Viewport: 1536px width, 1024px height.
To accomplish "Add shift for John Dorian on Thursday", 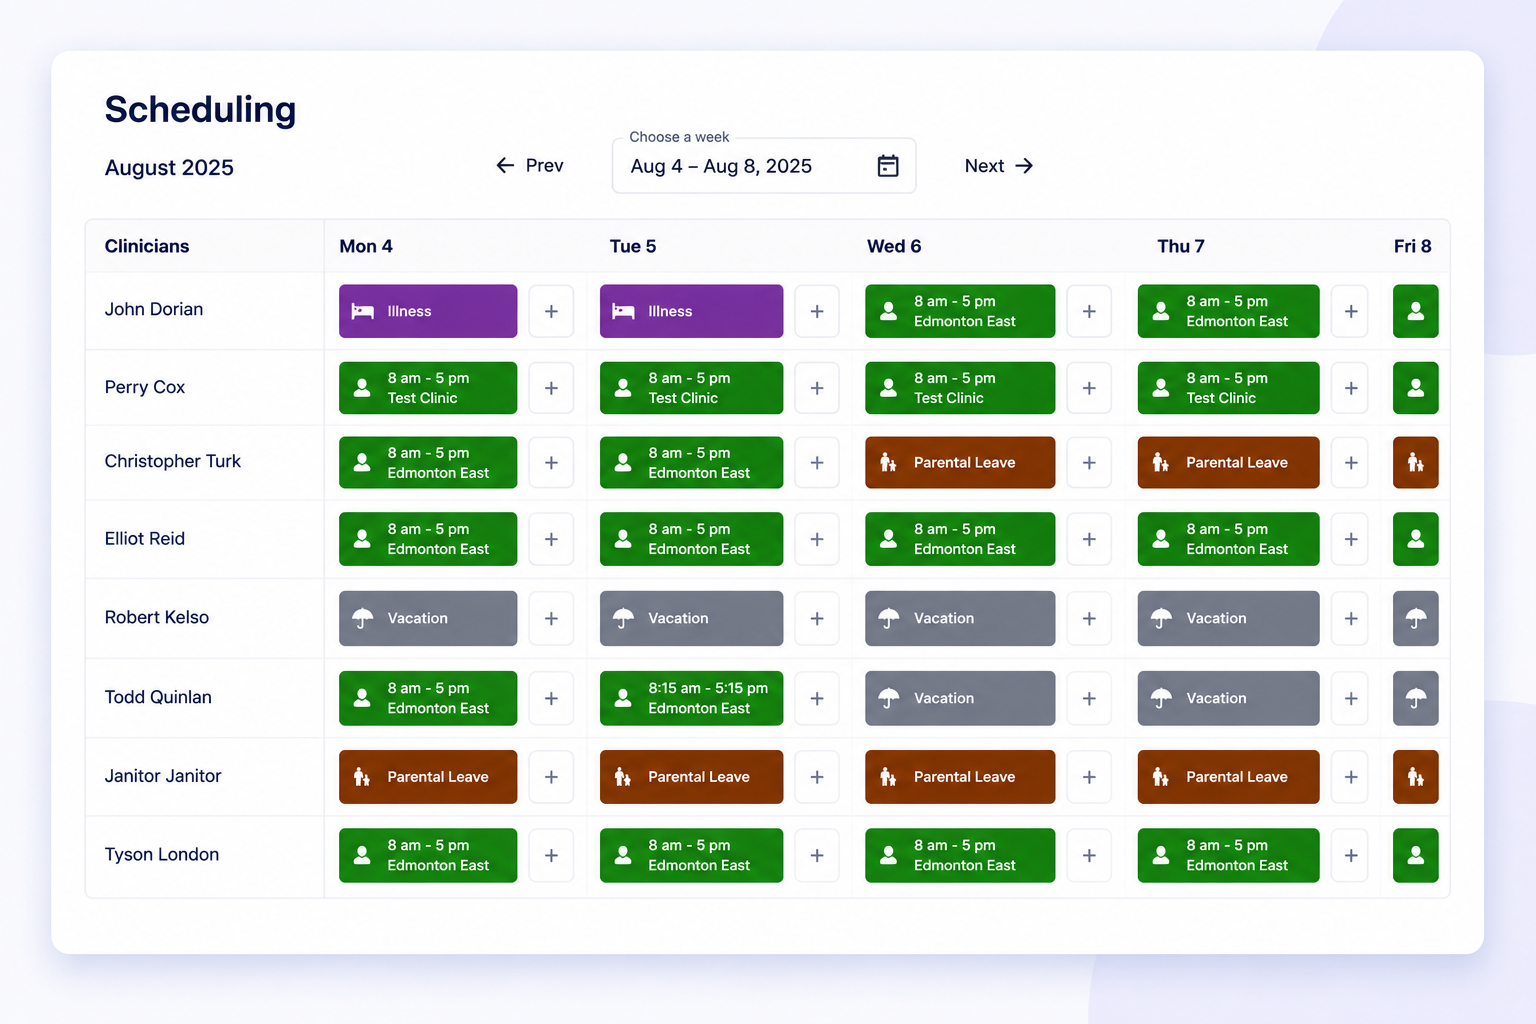I will tap(1351, 311).
